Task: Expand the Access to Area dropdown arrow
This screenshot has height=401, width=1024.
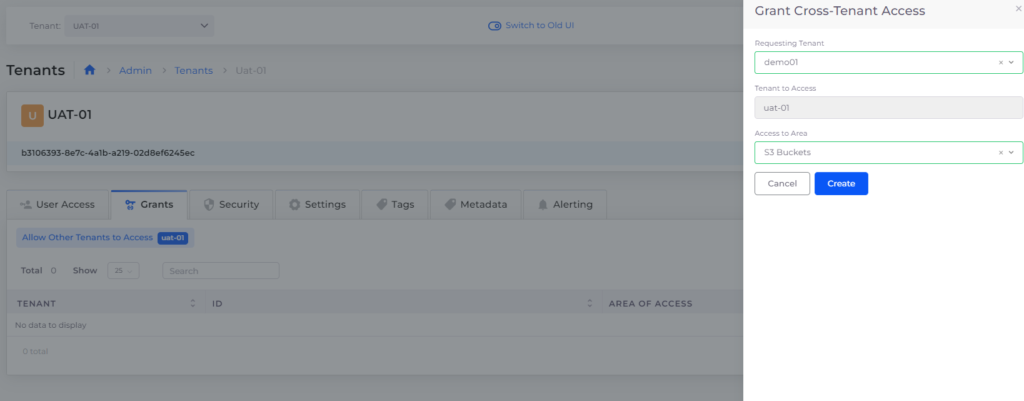Action: (x=1012, y=152)
